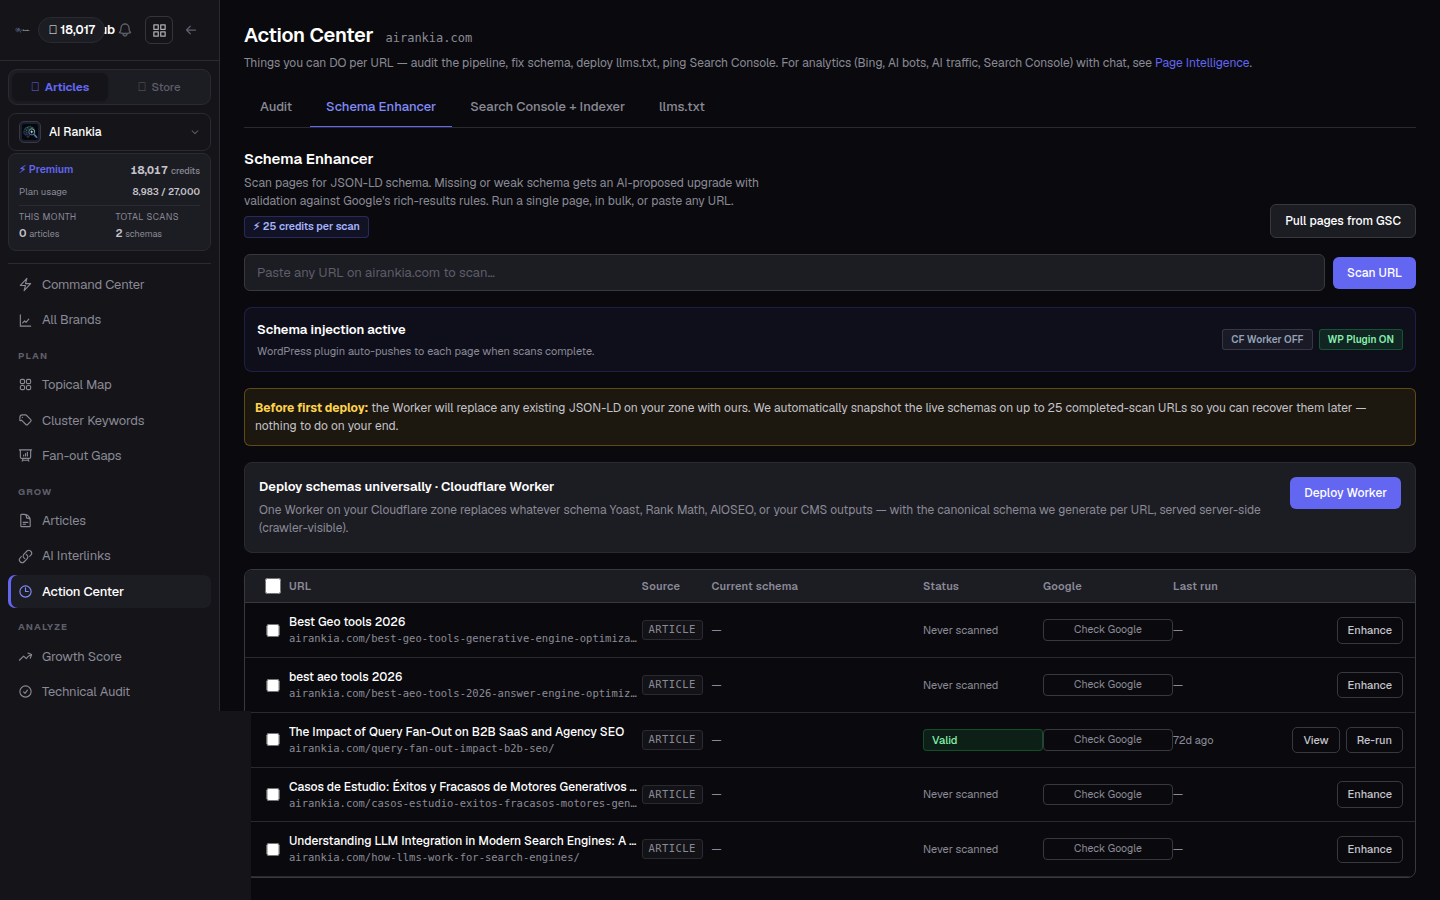Open the notifications bell icon
This screenshot has height=900, width=1440.
[125, 30]
